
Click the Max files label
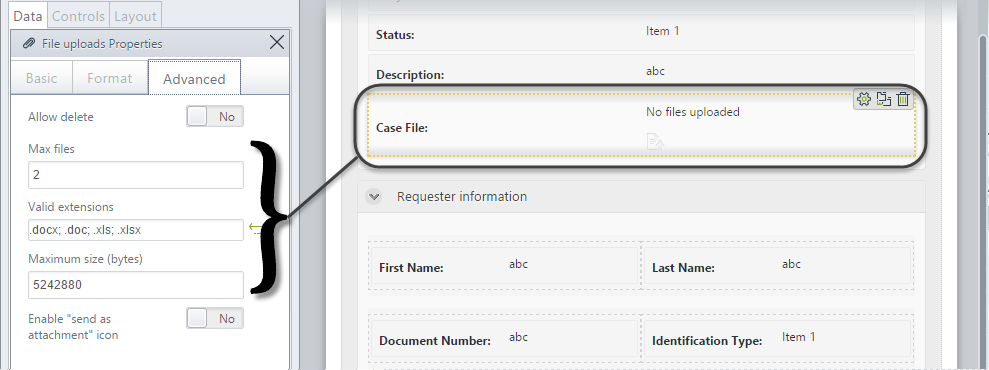[51, 149]
